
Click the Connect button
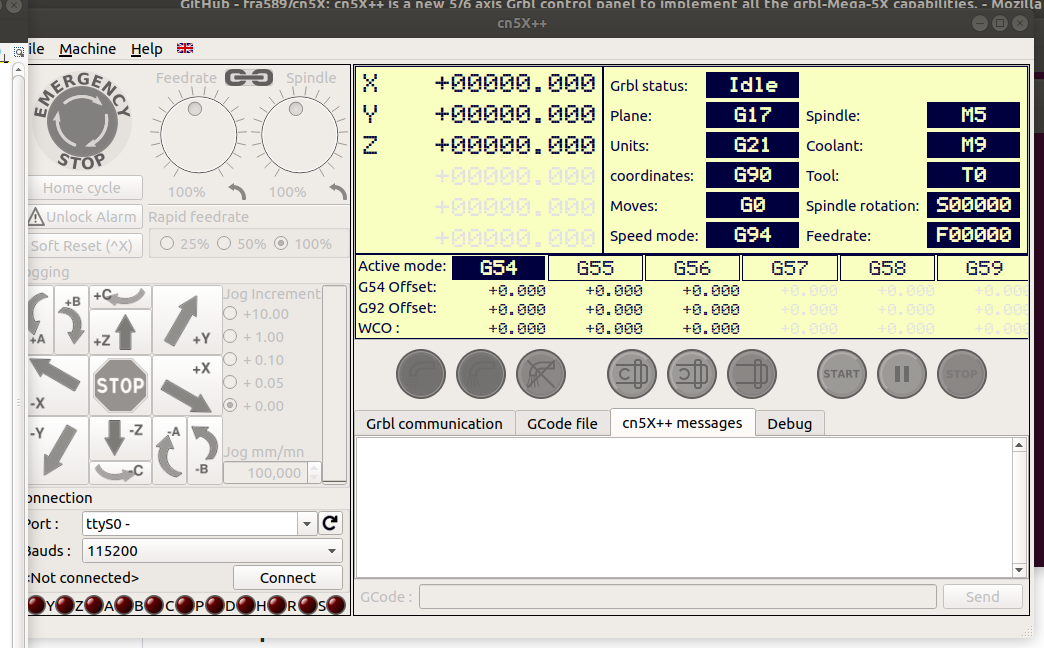pos(287,577)
